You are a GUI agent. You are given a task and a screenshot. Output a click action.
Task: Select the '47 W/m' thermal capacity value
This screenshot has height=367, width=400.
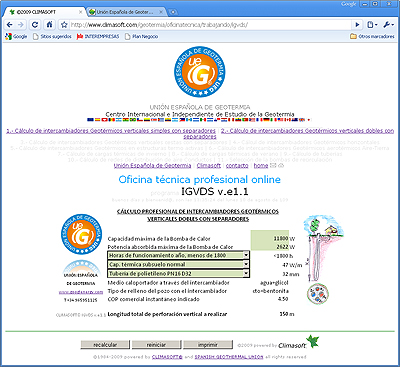click(292, 265)
